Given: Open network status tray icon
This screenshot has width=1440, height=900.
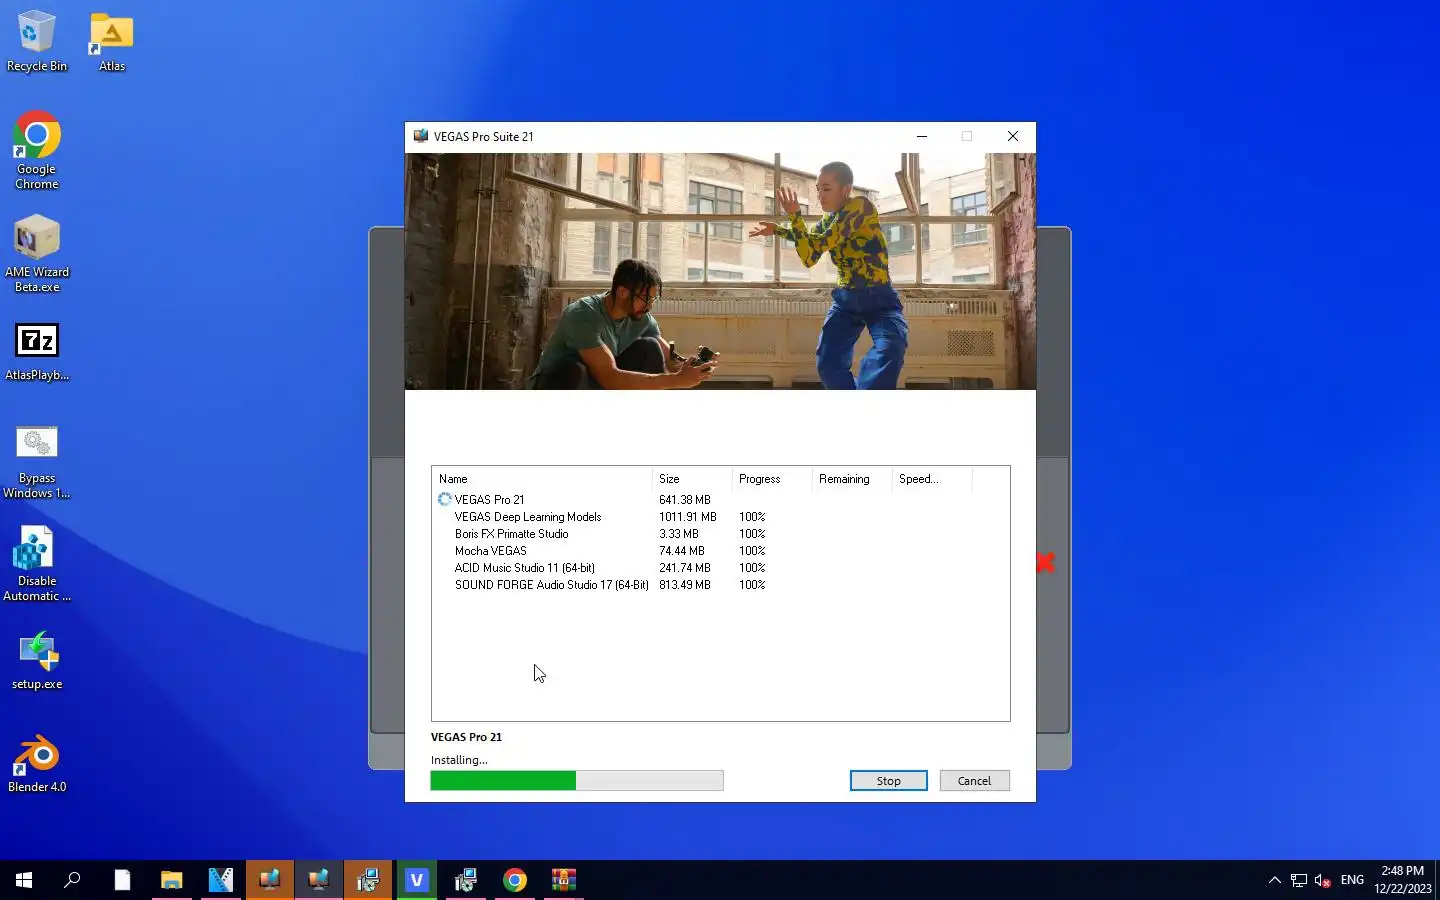Looking at the screenshot, I should pos(1298,880).
